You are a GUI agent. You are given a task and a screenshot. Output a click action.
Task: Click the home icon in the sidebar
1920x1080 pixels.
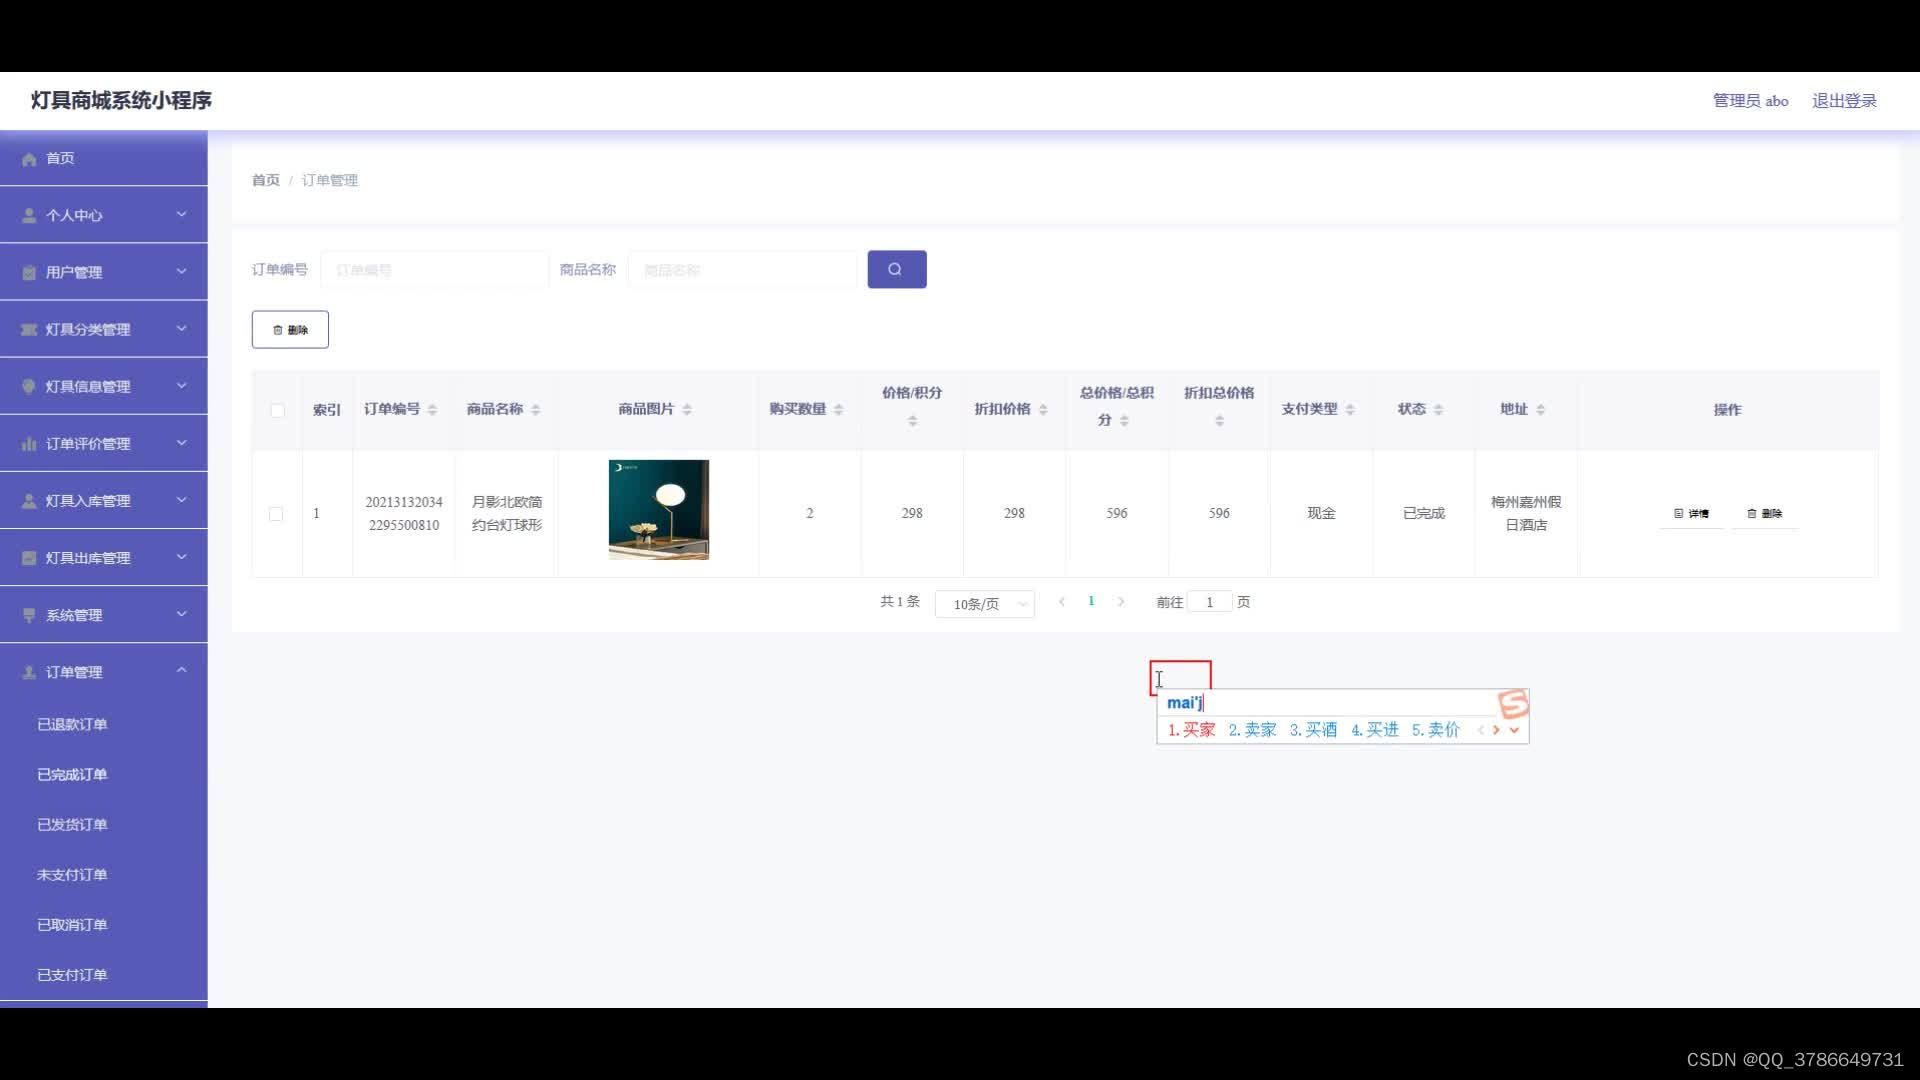click(x=29, y=159)
